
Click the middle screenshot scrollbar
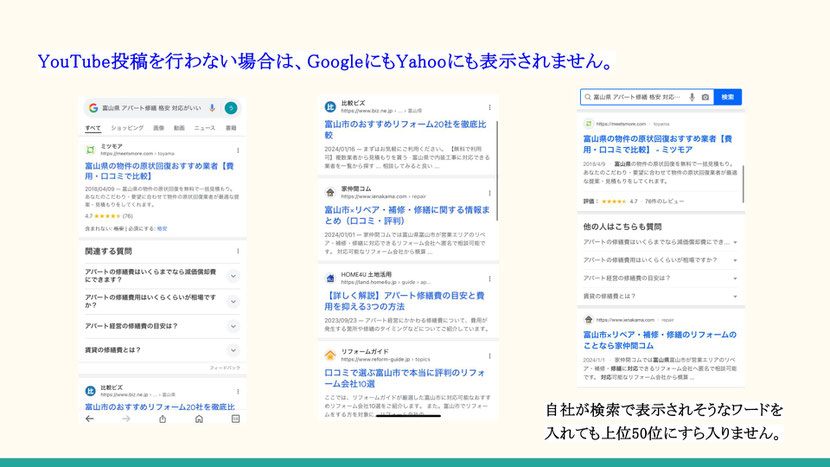tap(497, 170)
